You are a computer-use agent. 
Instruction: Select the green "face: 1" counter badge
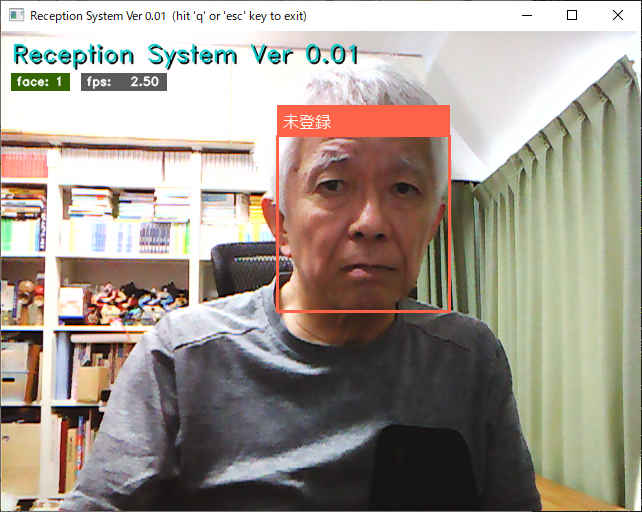coord(40,82)
